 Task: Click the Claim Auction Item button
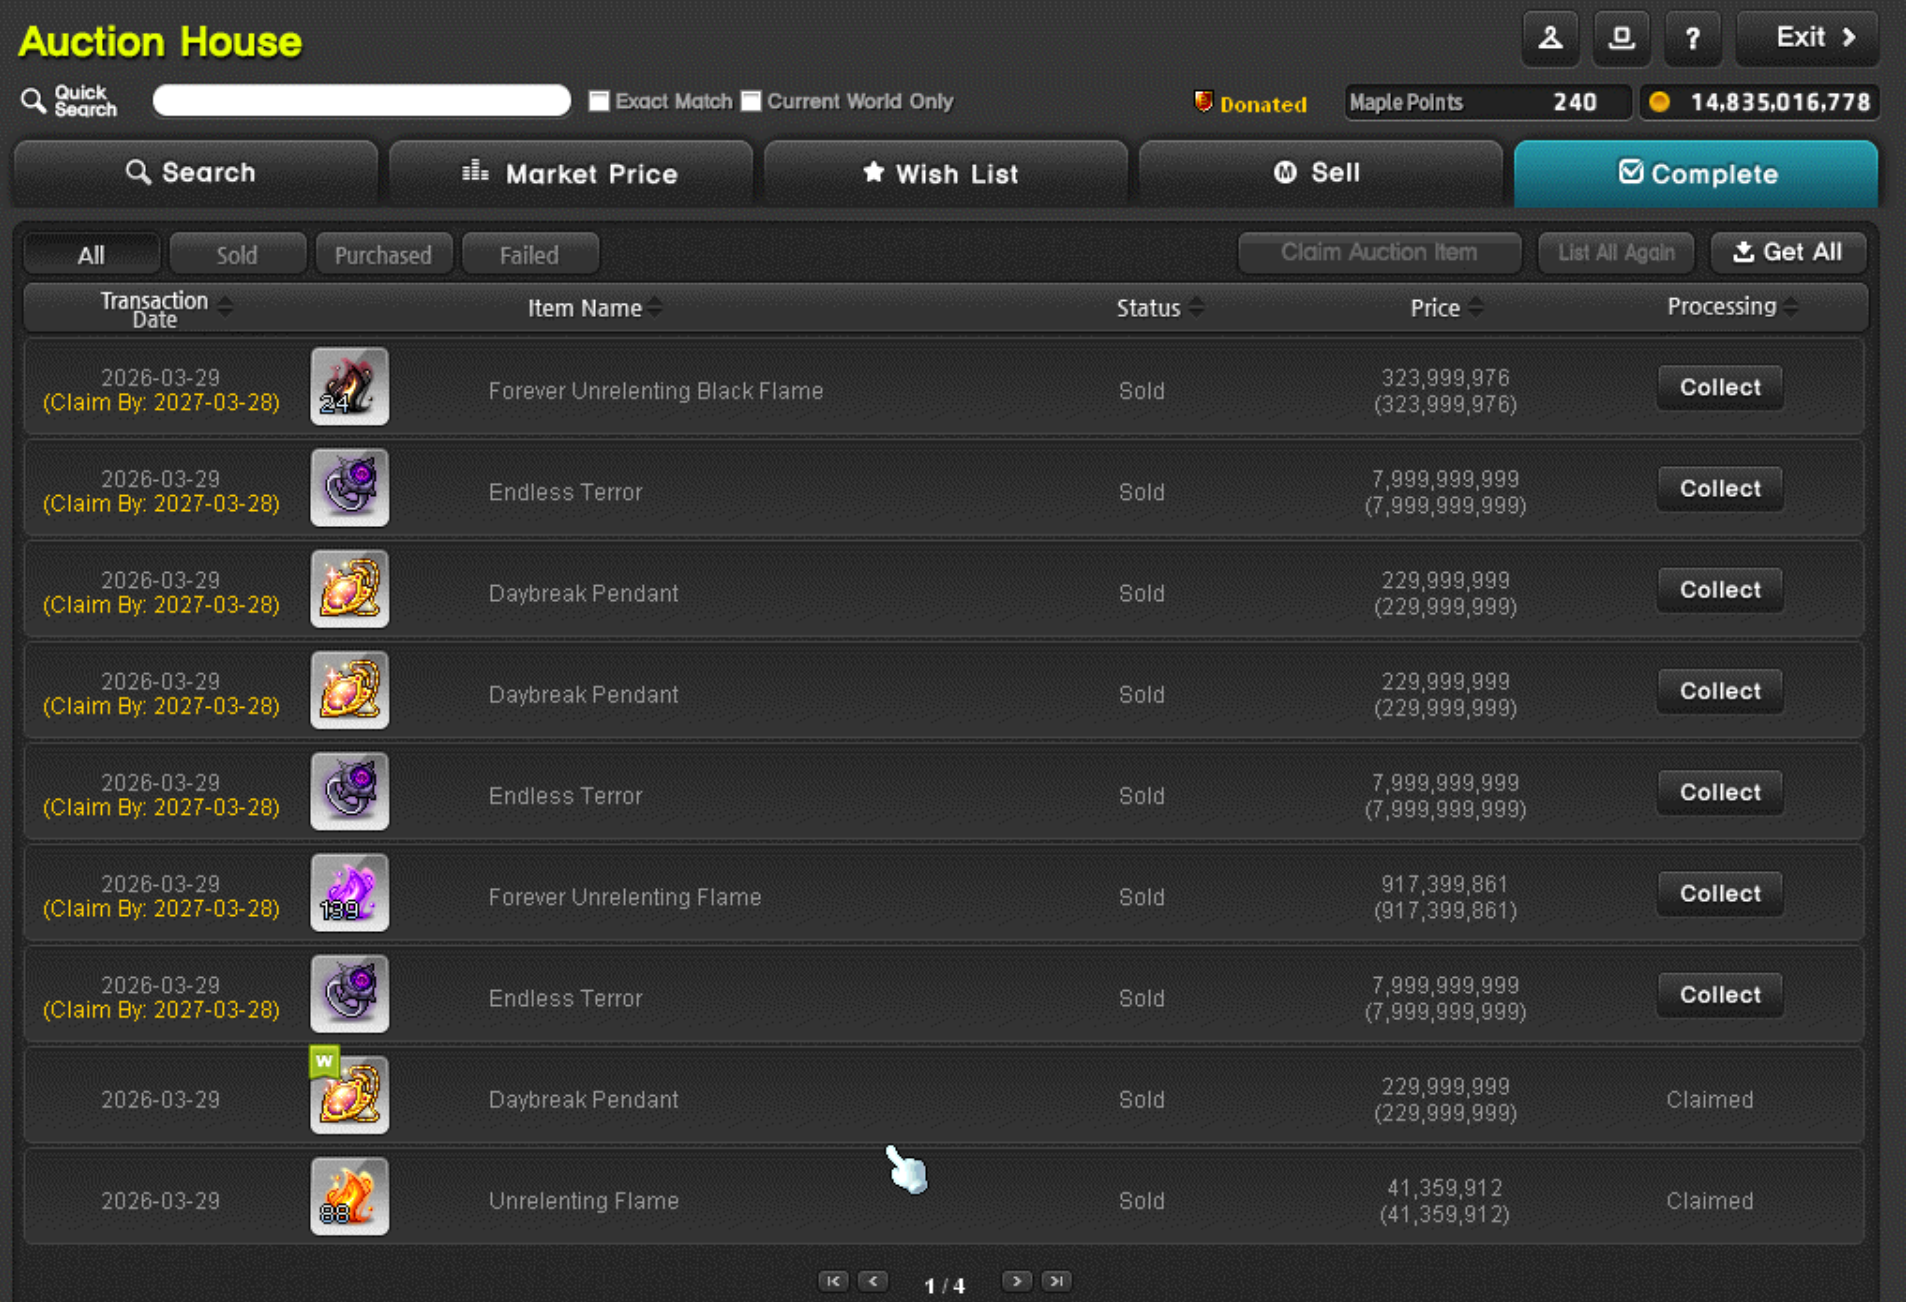click(1379, 252)
